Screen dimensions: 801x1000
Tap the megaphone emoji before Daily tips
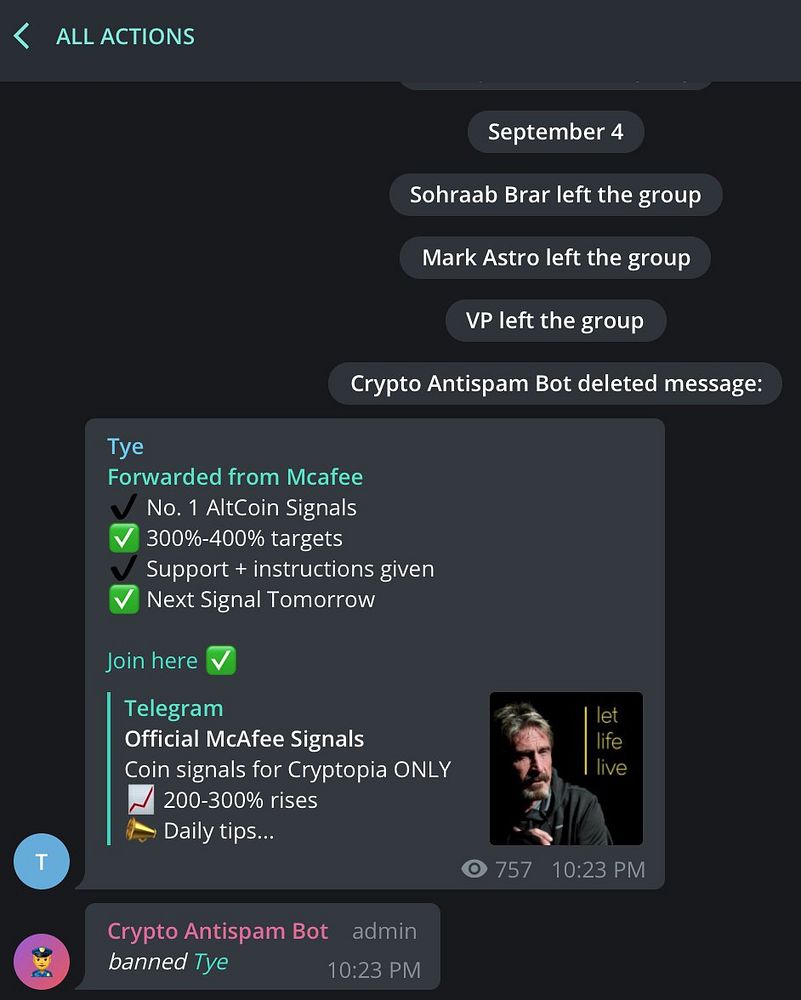[x=140, y=830]
